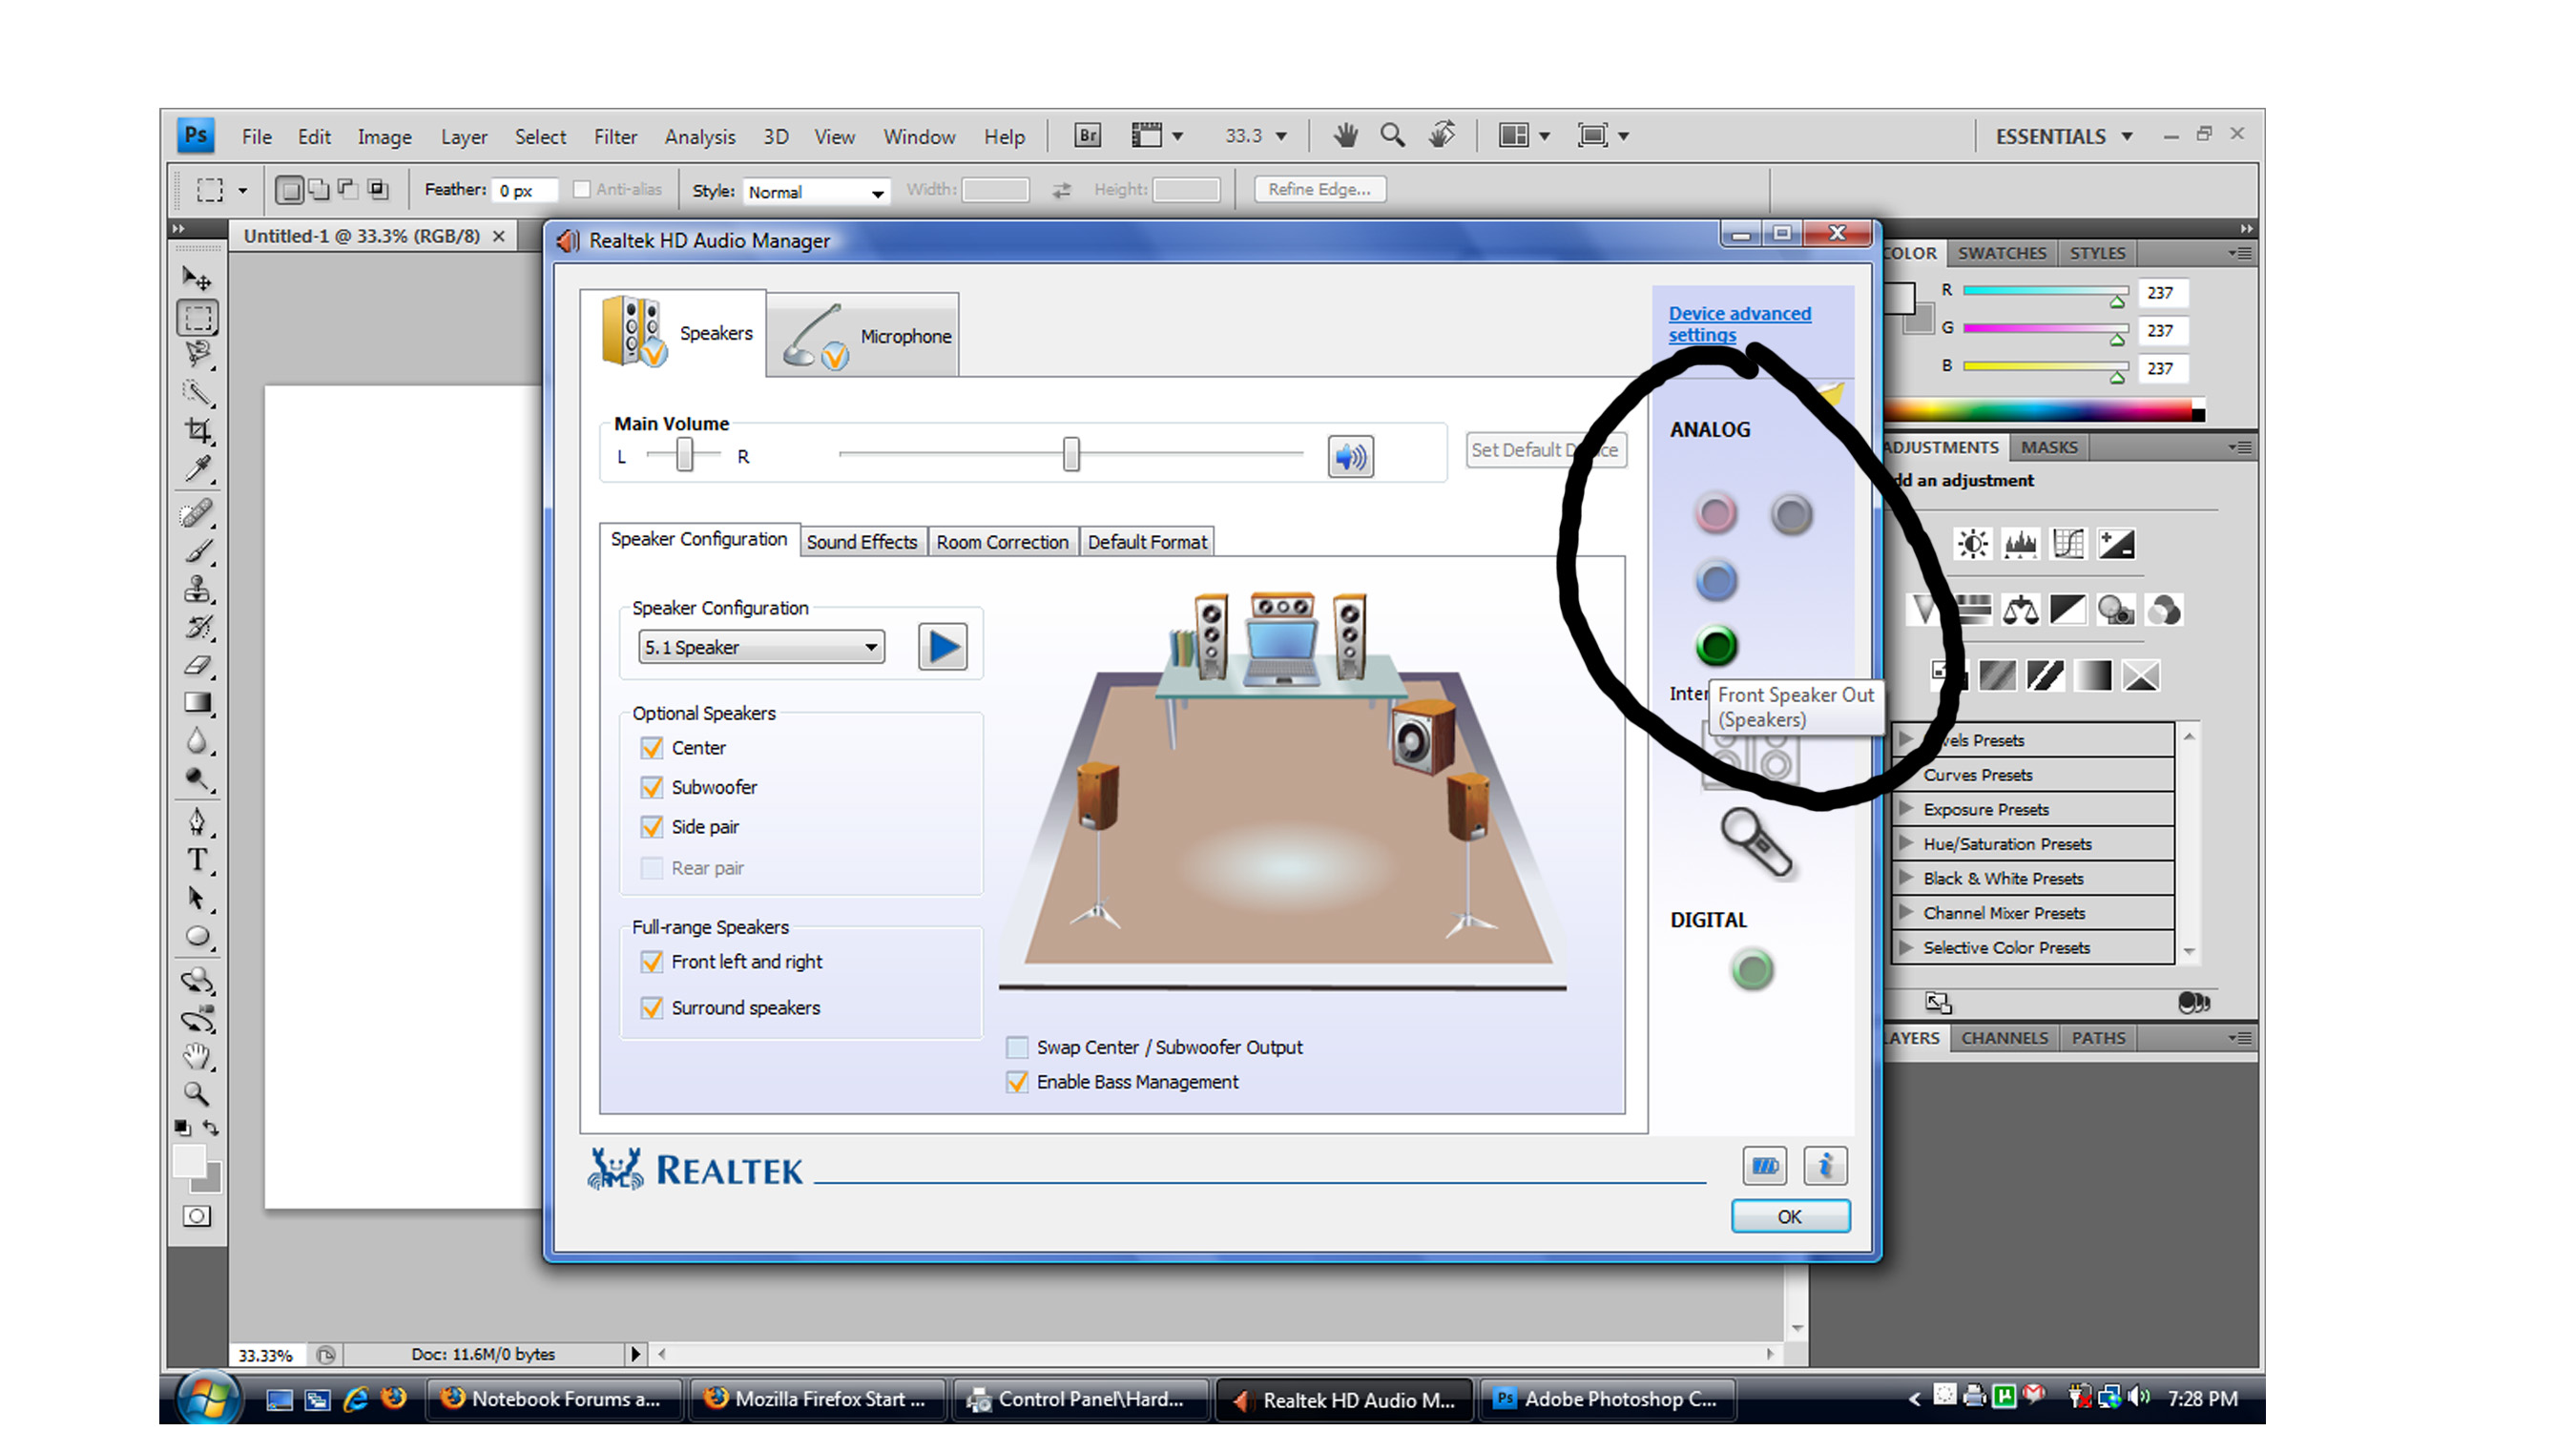
Task: Uncheck the Subwoofer optional speaker
Action: point(652,788)
